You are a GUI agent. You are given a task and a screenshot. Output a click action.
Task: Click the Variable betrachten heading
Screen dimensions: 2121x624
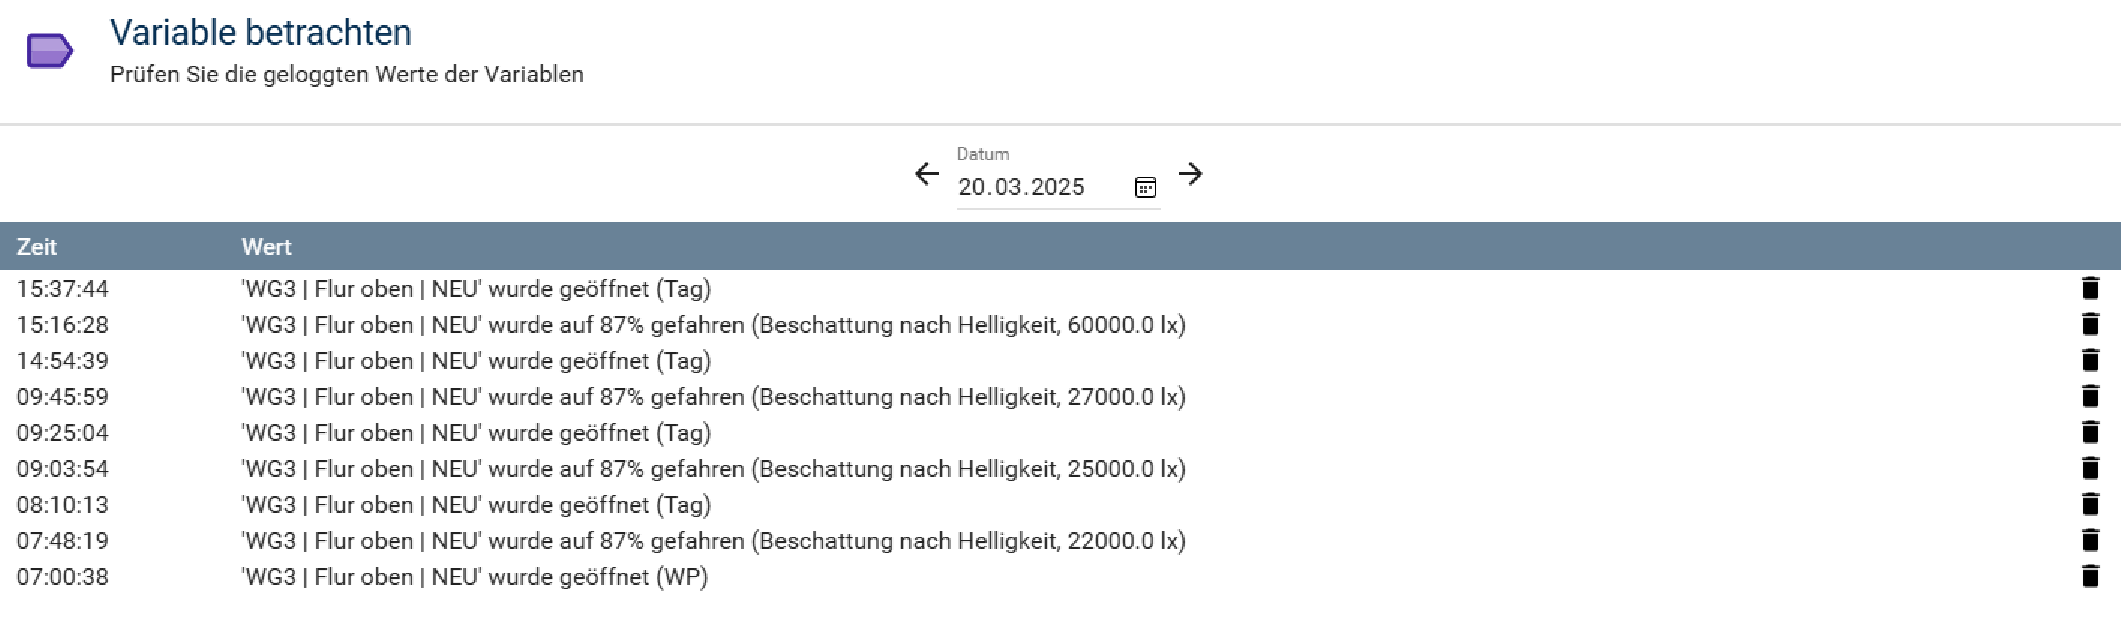coord(261,33)
